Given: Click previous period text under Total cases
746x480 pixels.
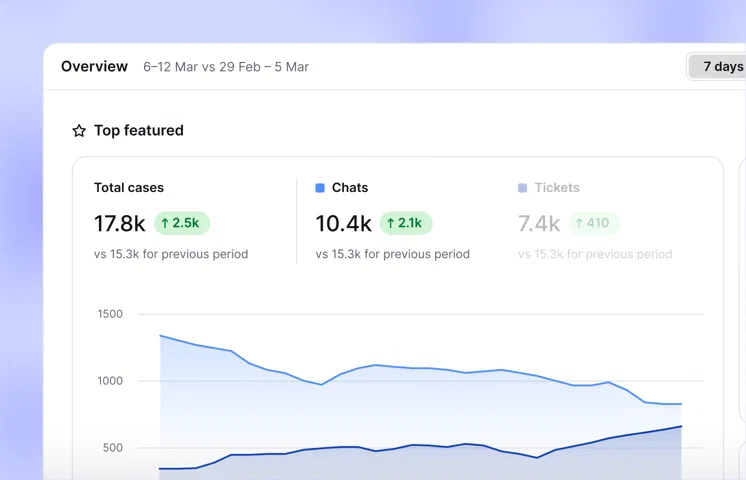Looking at the screenshot, I should pos(171,254).
